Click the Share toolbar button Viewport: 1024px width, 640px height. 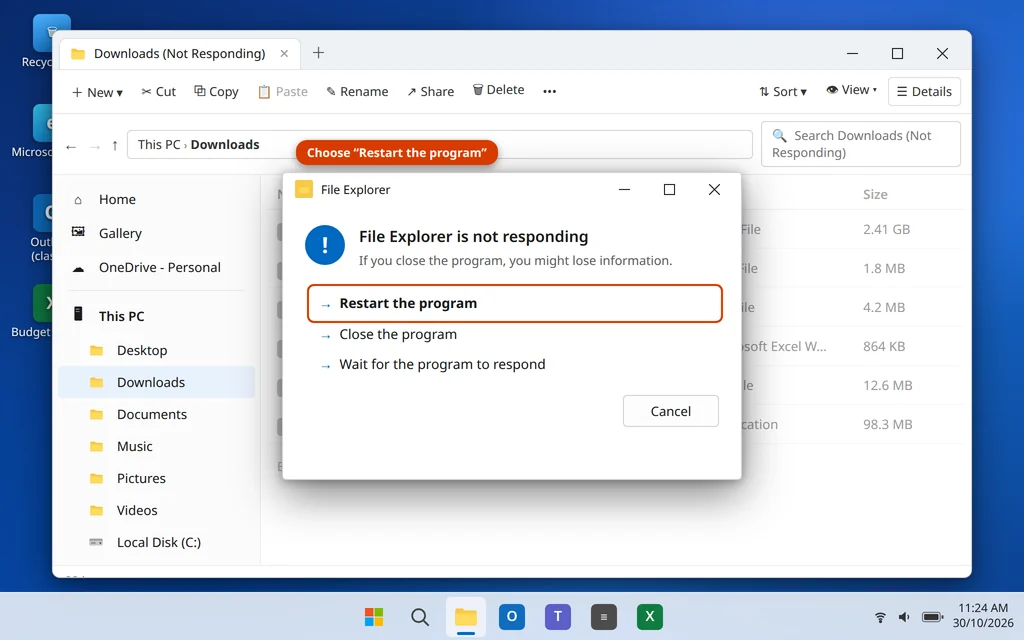430,91
